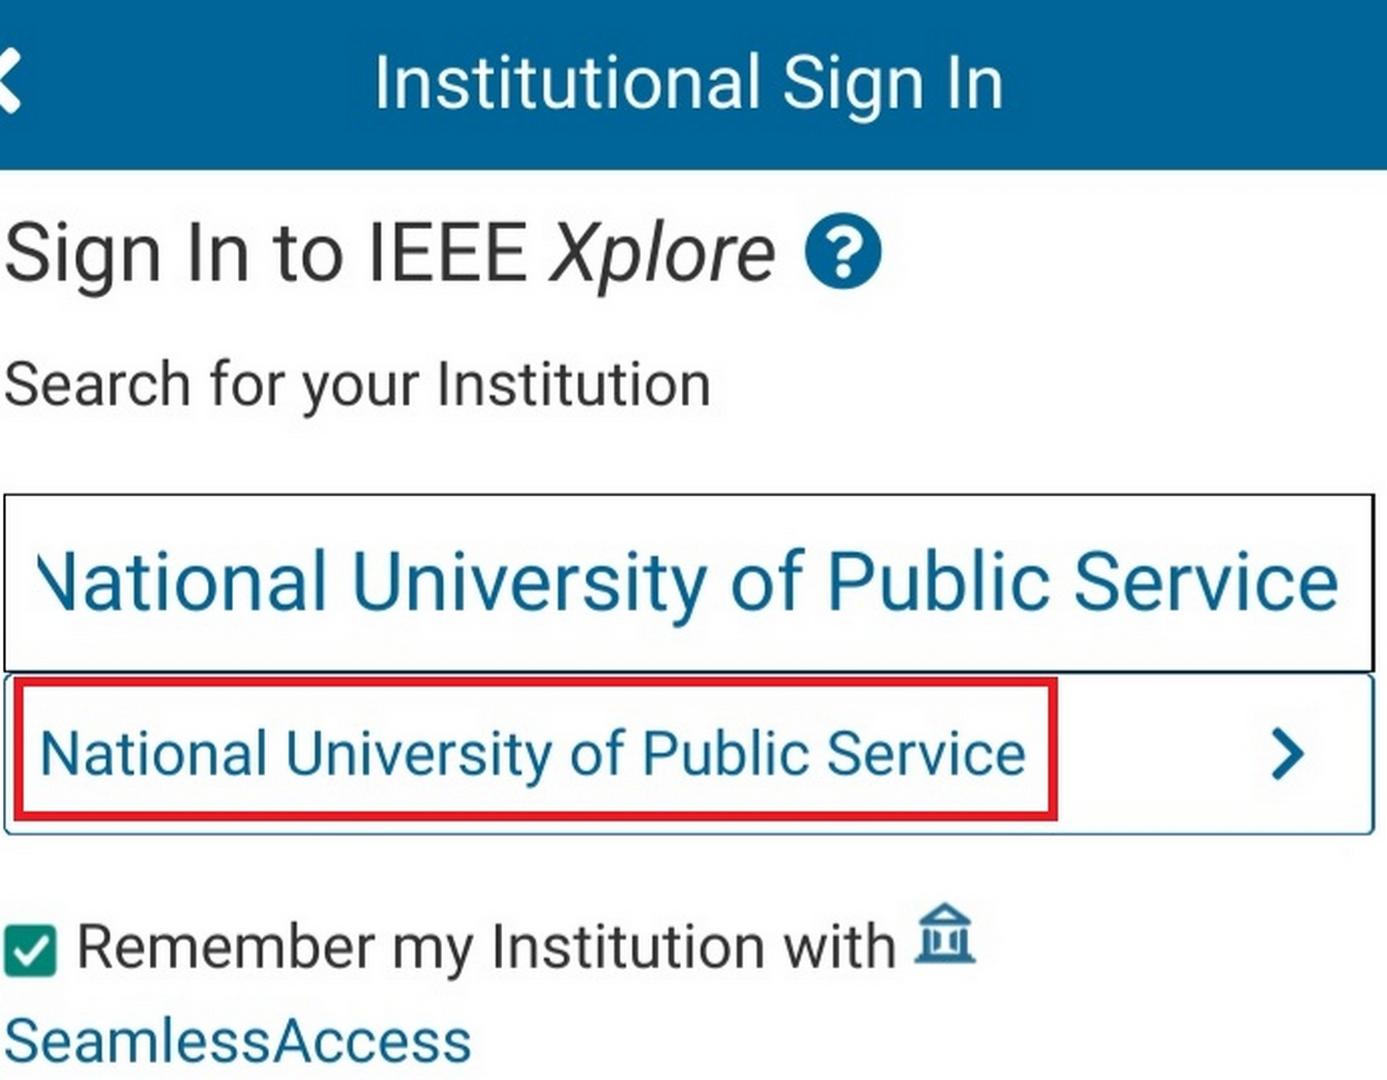Image resolution: width=1387 pixels, height=1080 pixels.
Task: Click the typed text National University of Public Service
Action: [x=687, y=583]
